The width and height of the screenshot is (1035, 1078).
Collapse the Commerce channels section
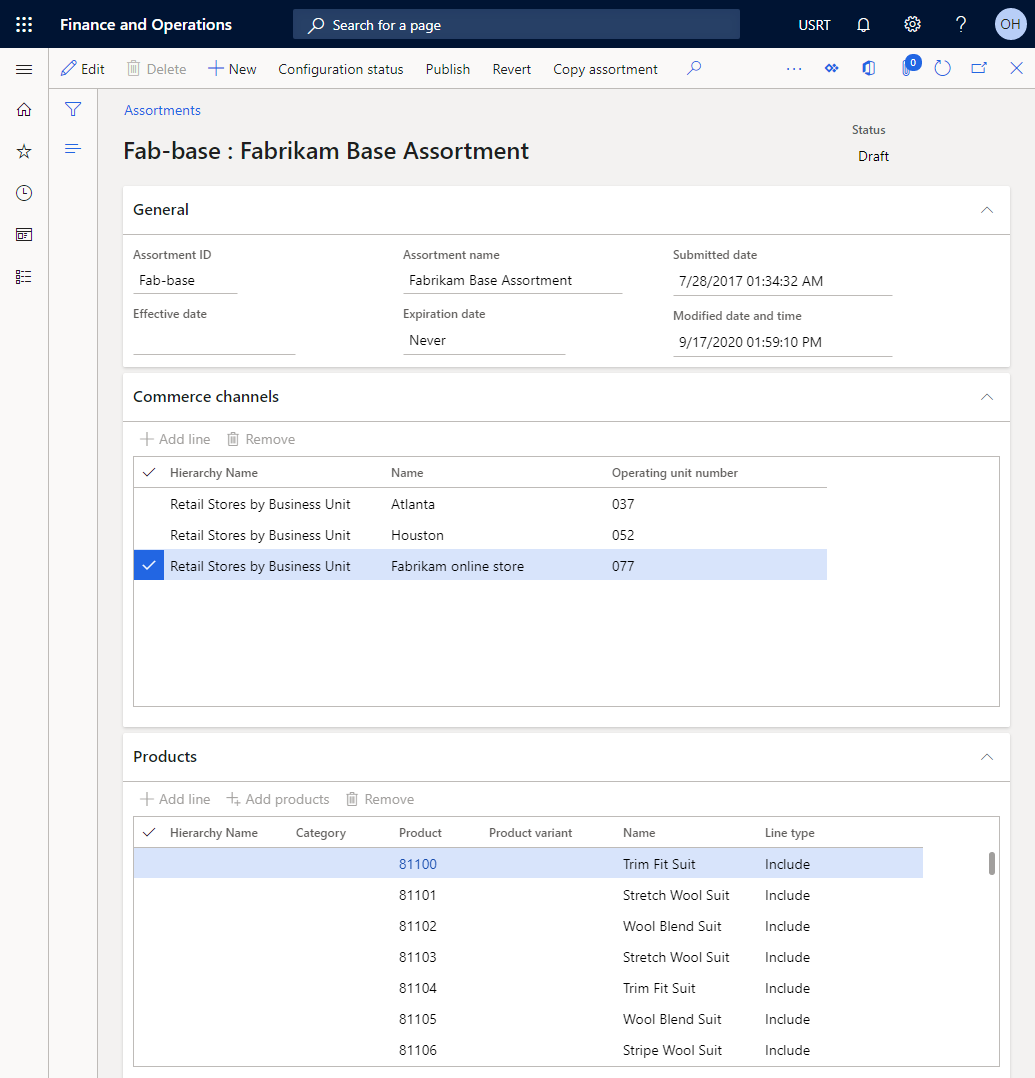[x=987, y=397]
